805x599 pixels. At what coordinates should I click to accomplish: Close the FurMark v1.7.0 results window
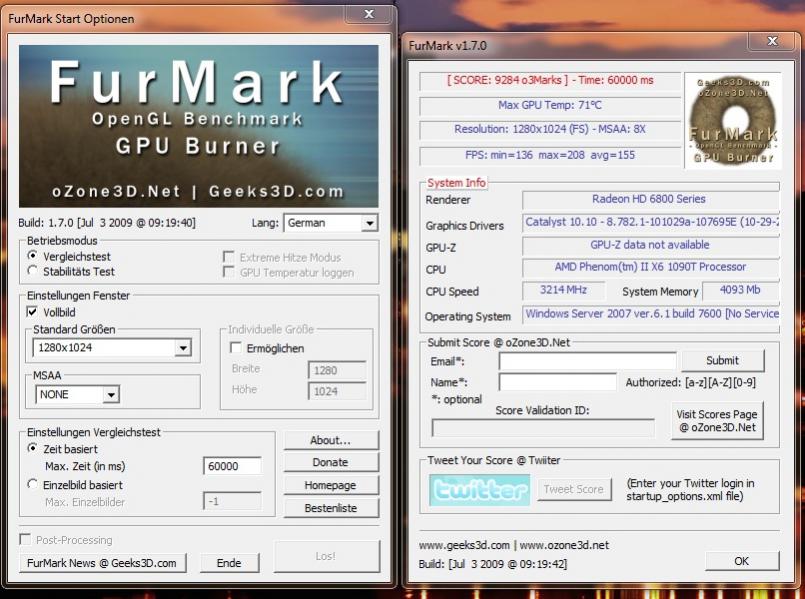click(772, 41)
